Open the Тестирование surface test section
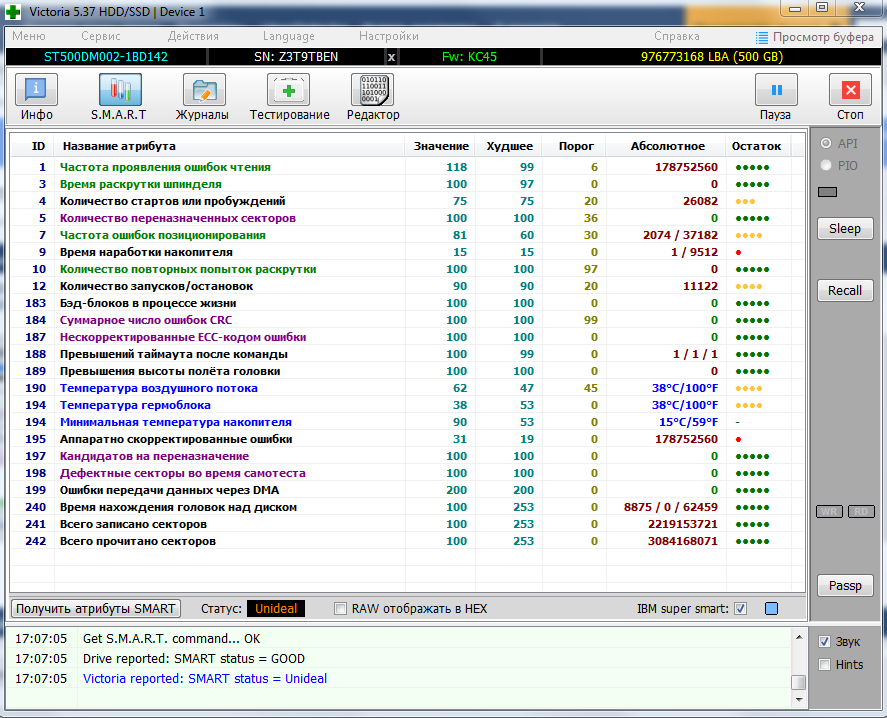This screenshot has height=718, width=887. 289,97
